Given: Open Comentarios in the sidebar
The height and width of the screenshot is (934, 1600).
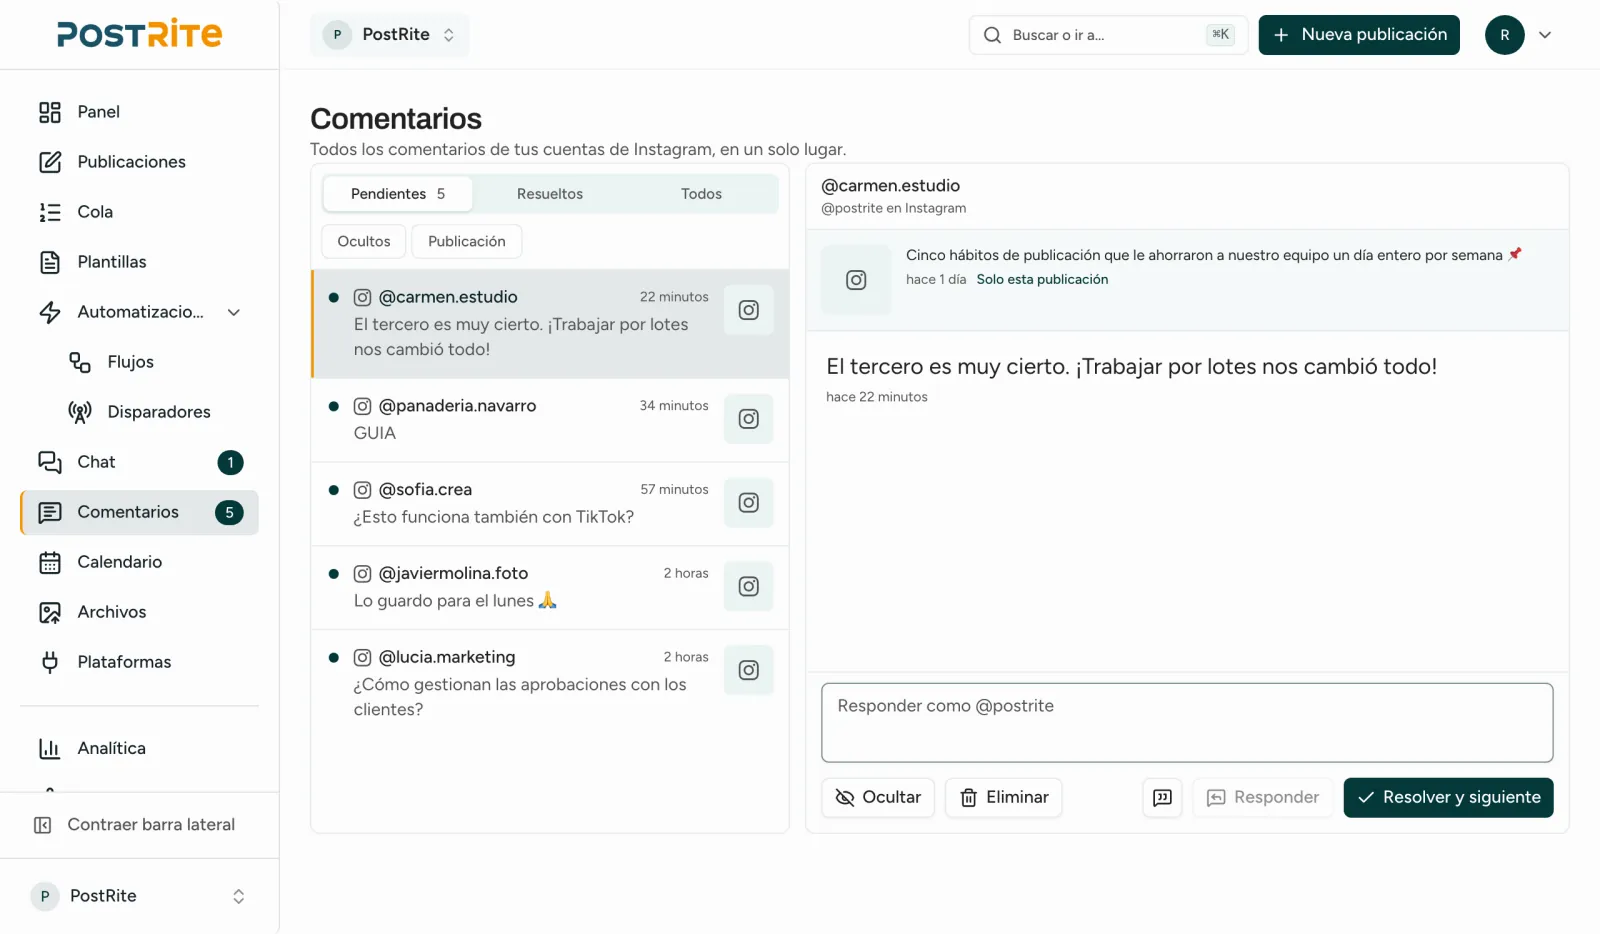Looking at the screenshot, I should 139,512.
